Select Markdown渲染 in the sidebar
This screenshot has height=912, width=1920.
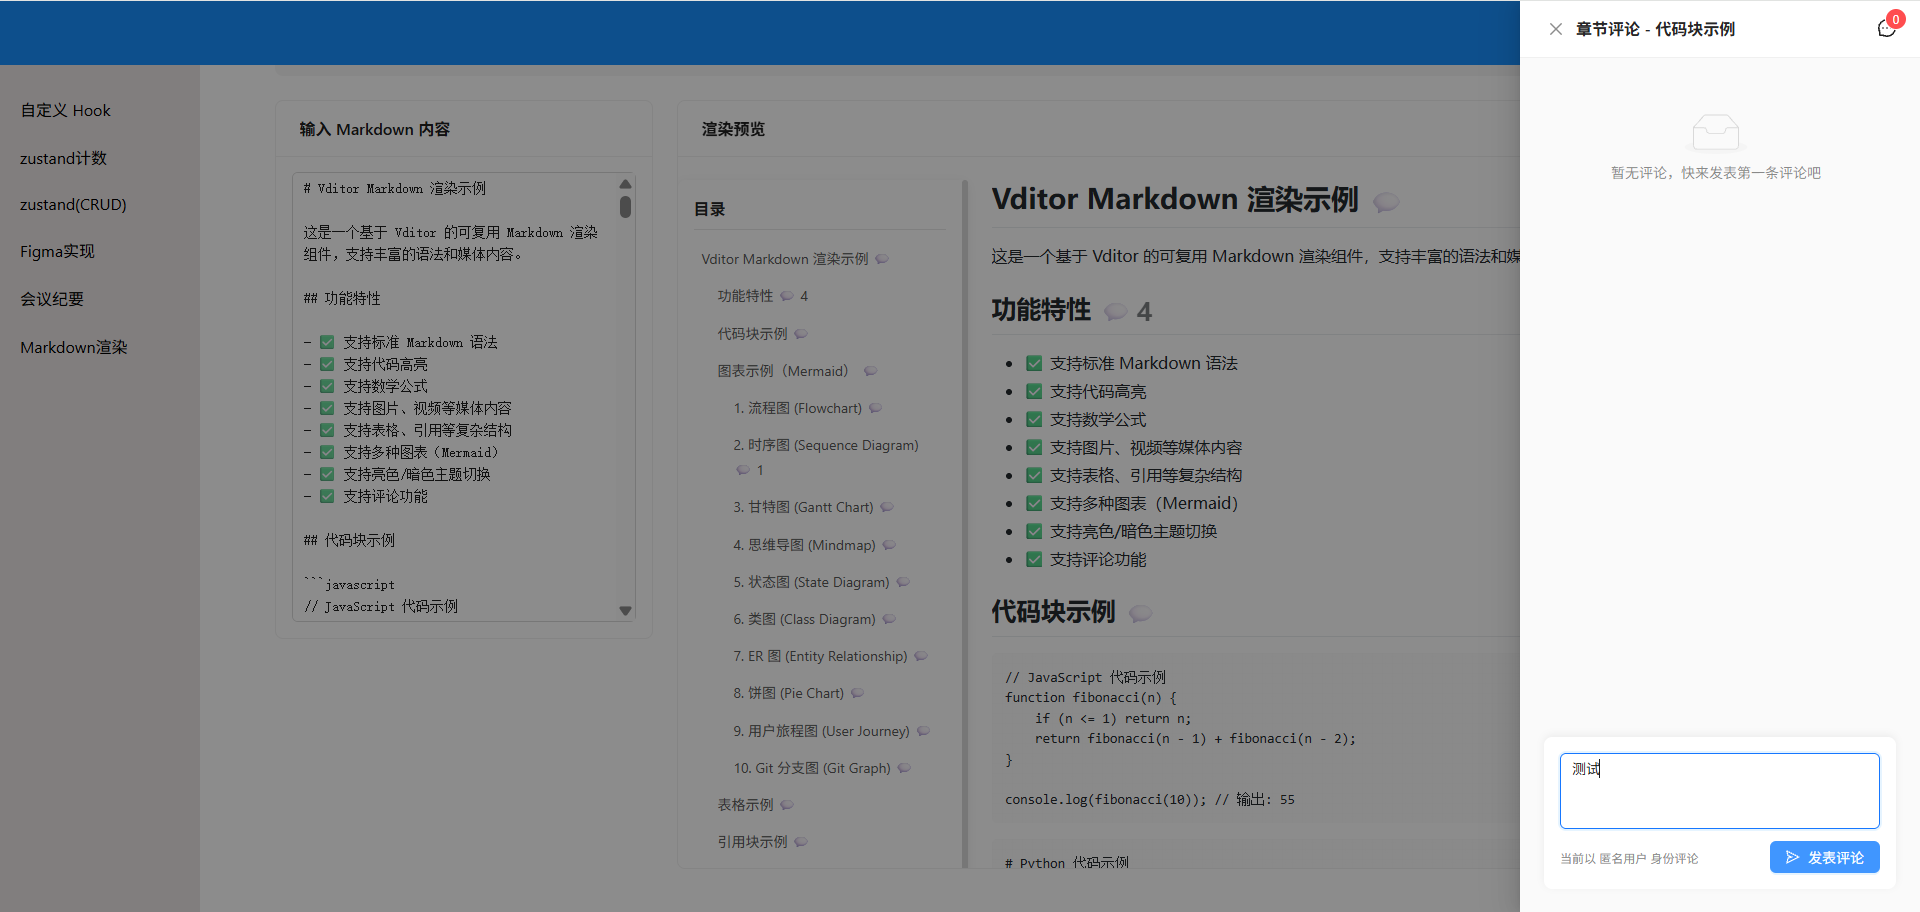pyautogui.click(x=74, y=347)
